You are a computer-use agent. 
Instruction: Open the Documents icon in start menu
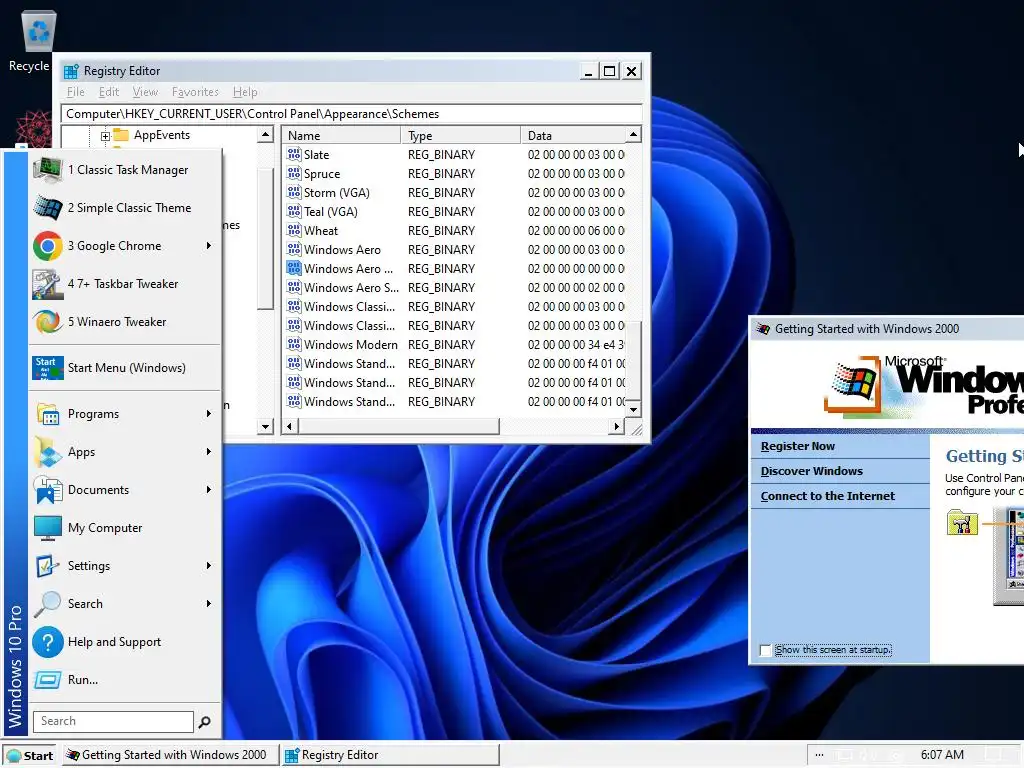pos(48,490)
